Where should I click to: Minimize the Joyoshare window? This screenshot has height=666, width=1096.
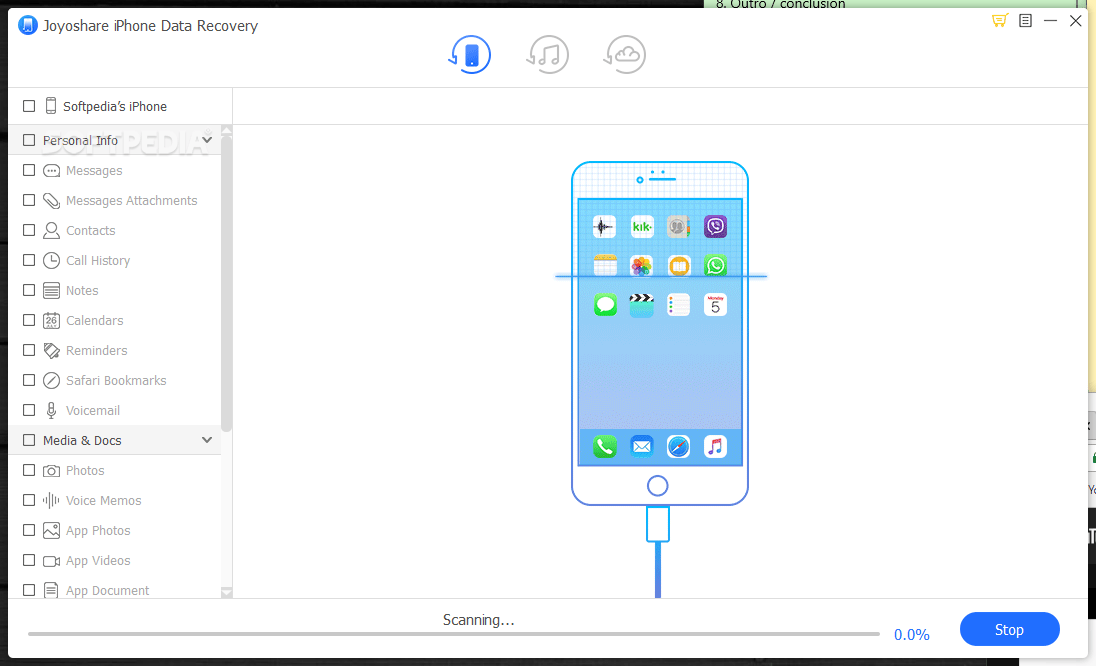pos(1050,21)
